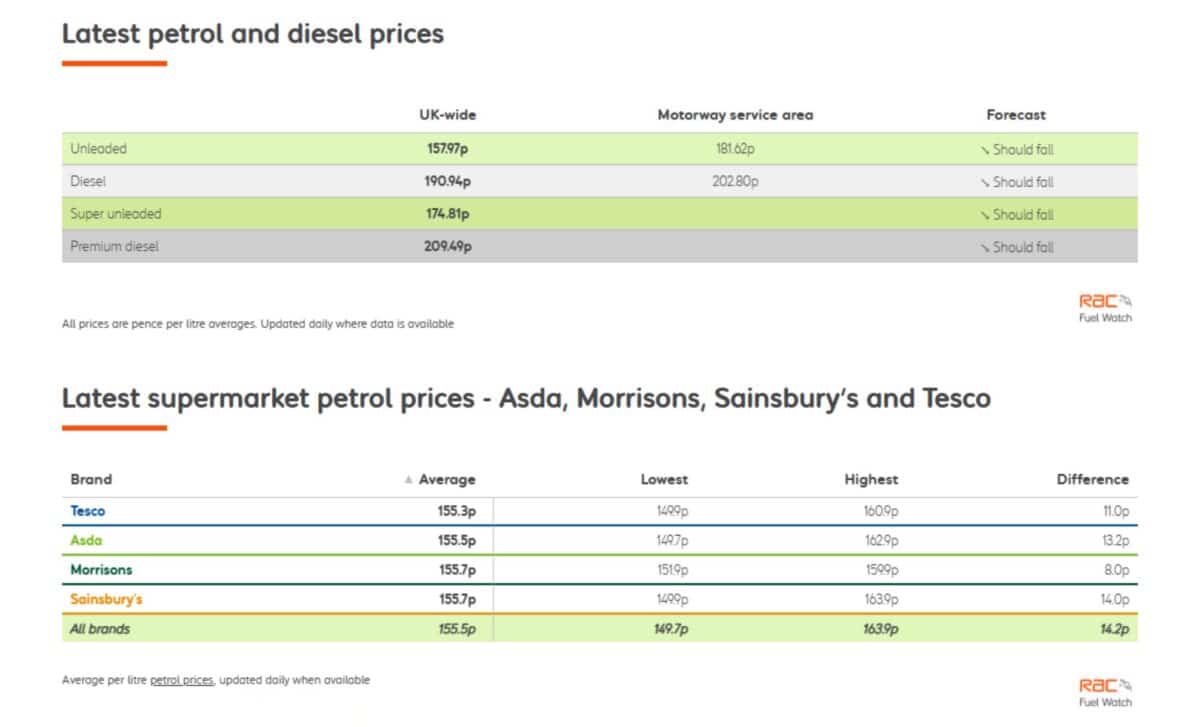Click the 181.62p motorway unleaded price
Screen dimensions: 1200x727
coord(735,149)
